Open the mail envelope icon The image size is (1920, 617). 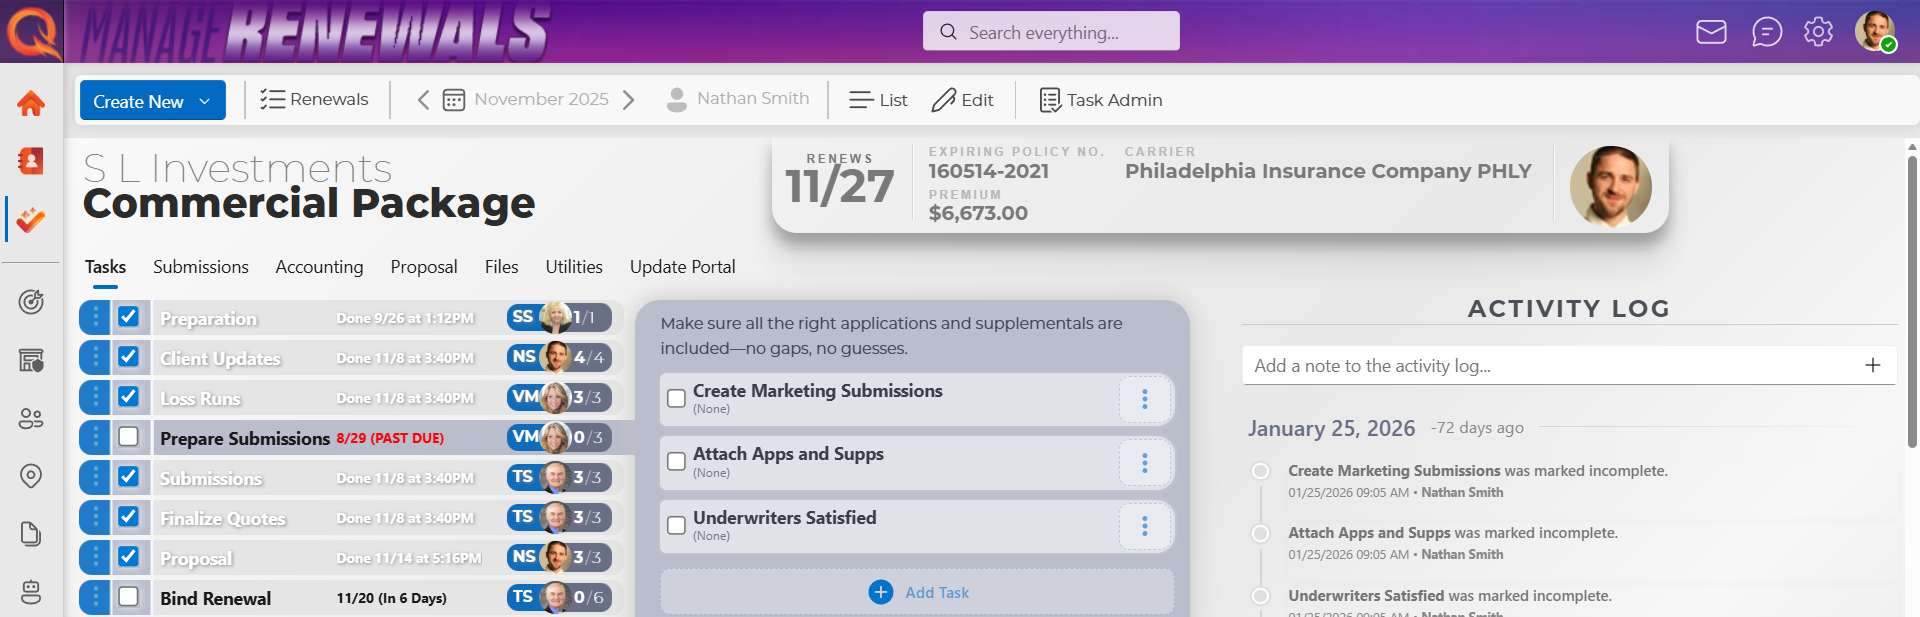[x=1711, y=32]
